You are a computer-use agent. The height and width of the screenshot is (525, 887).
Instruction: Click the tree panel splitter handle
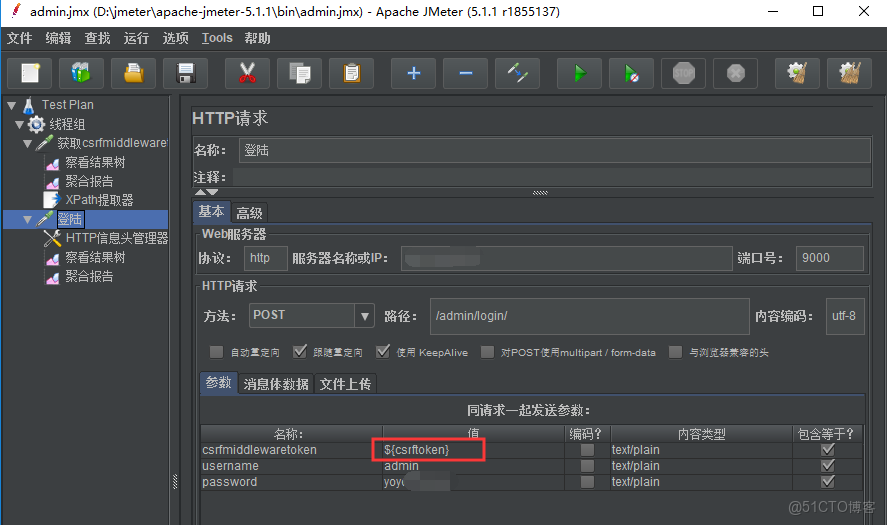(175, 481)
